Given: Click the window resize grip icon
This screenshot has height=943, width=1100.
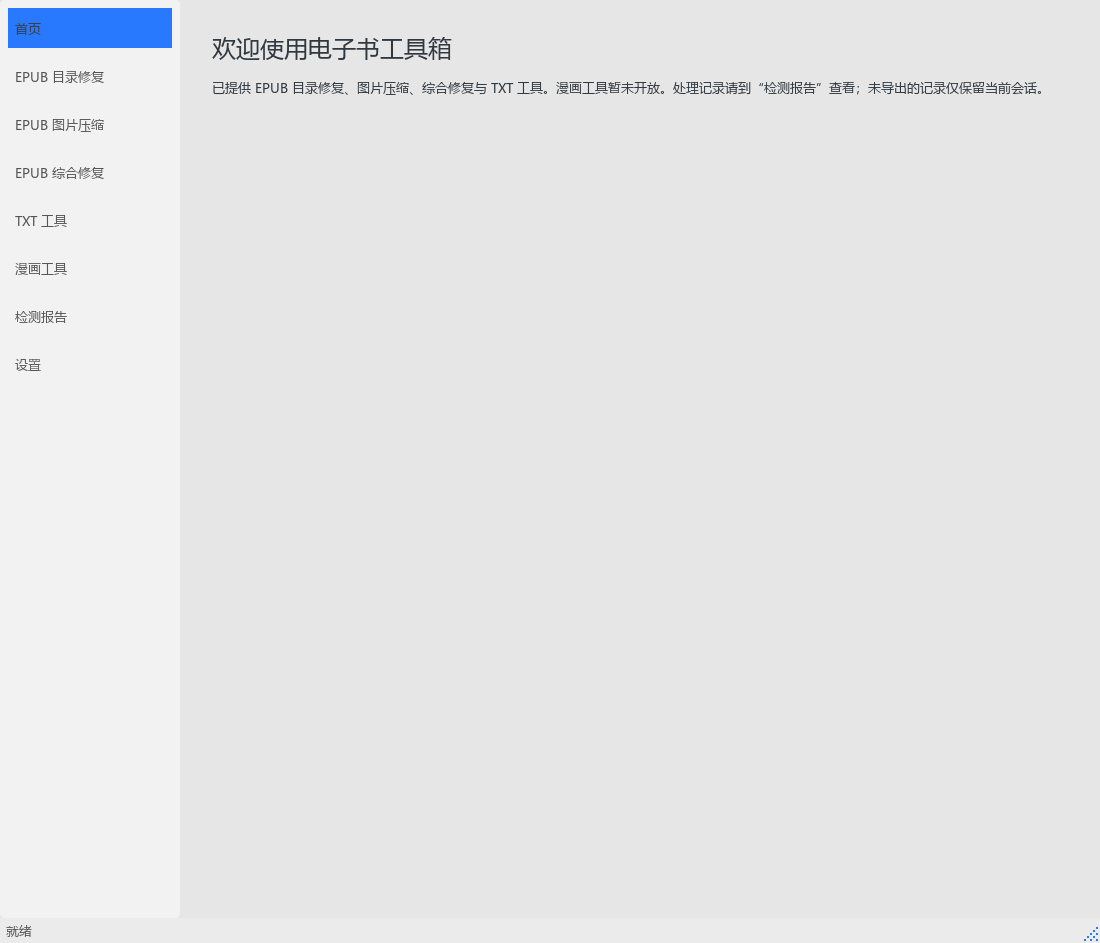Looking at the screenshot, I should pos(1091,934).
